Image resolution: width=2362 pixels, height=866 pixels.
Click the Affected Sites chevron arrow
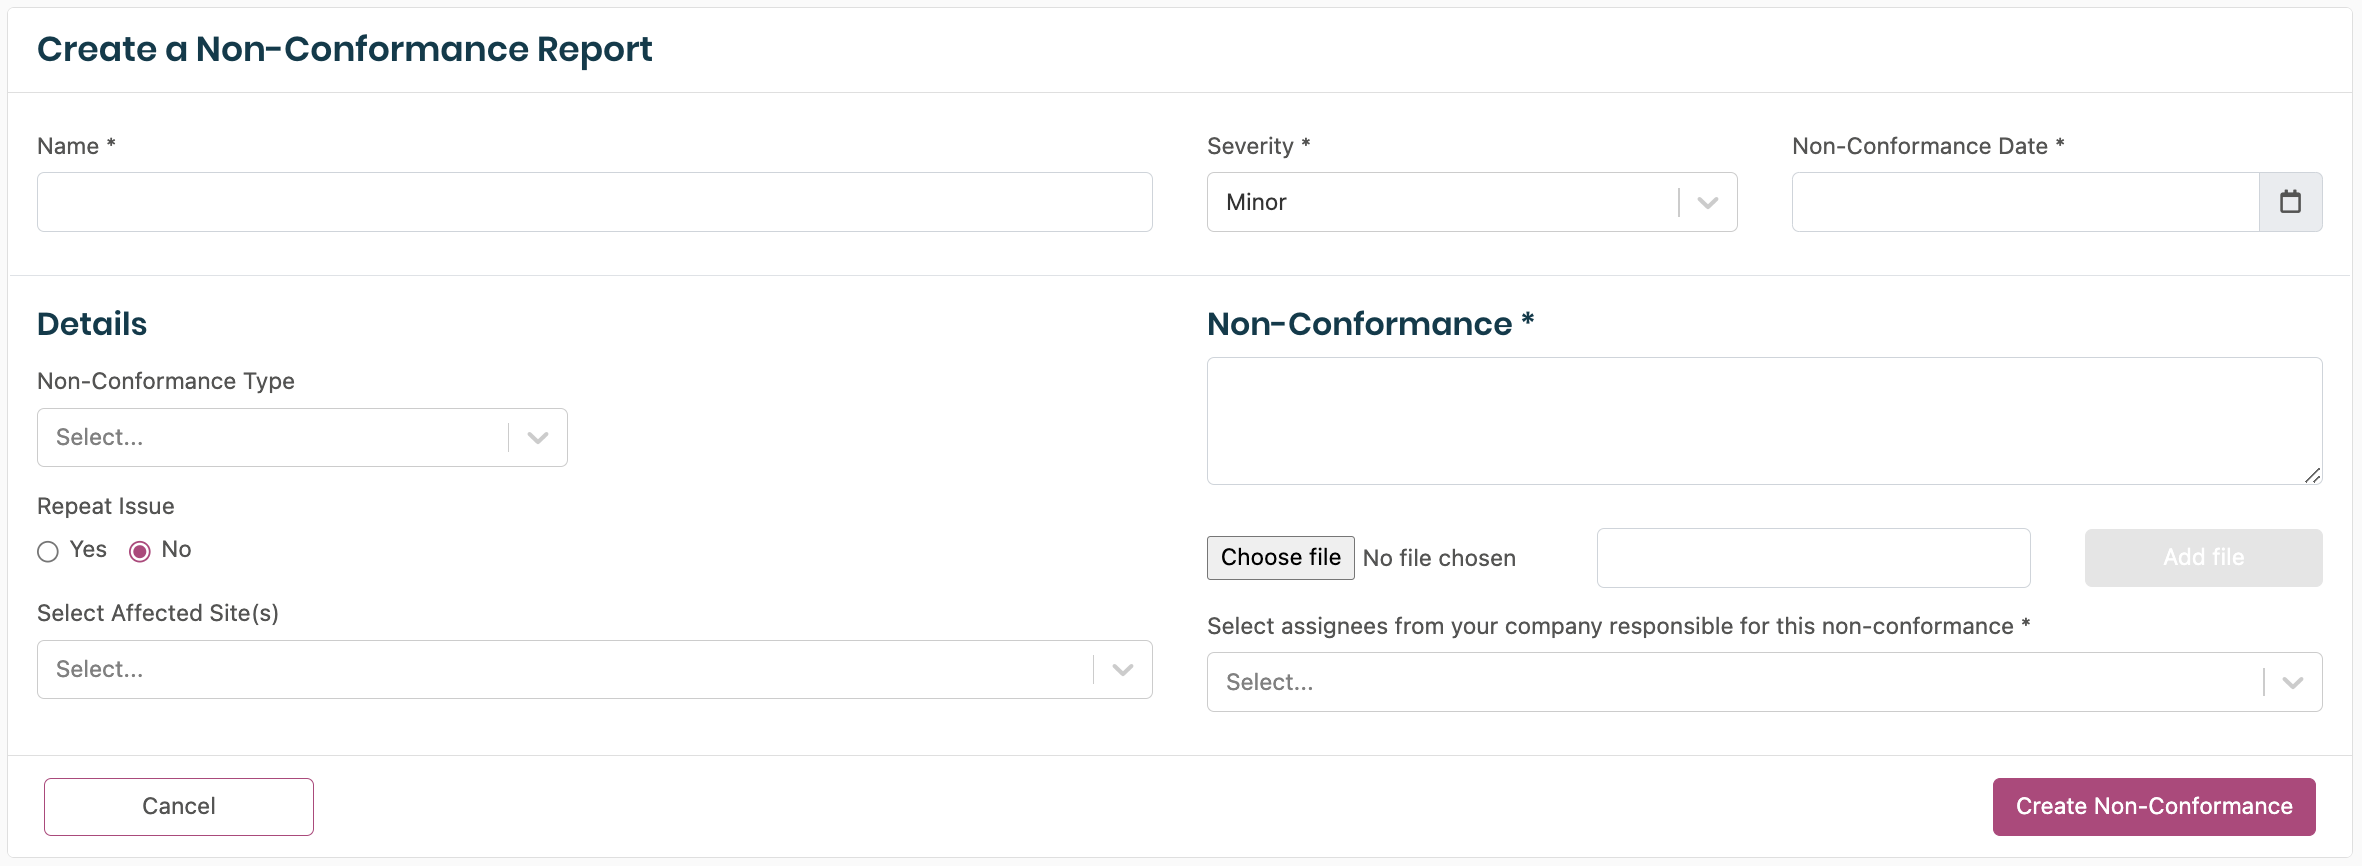[1123, 670]
